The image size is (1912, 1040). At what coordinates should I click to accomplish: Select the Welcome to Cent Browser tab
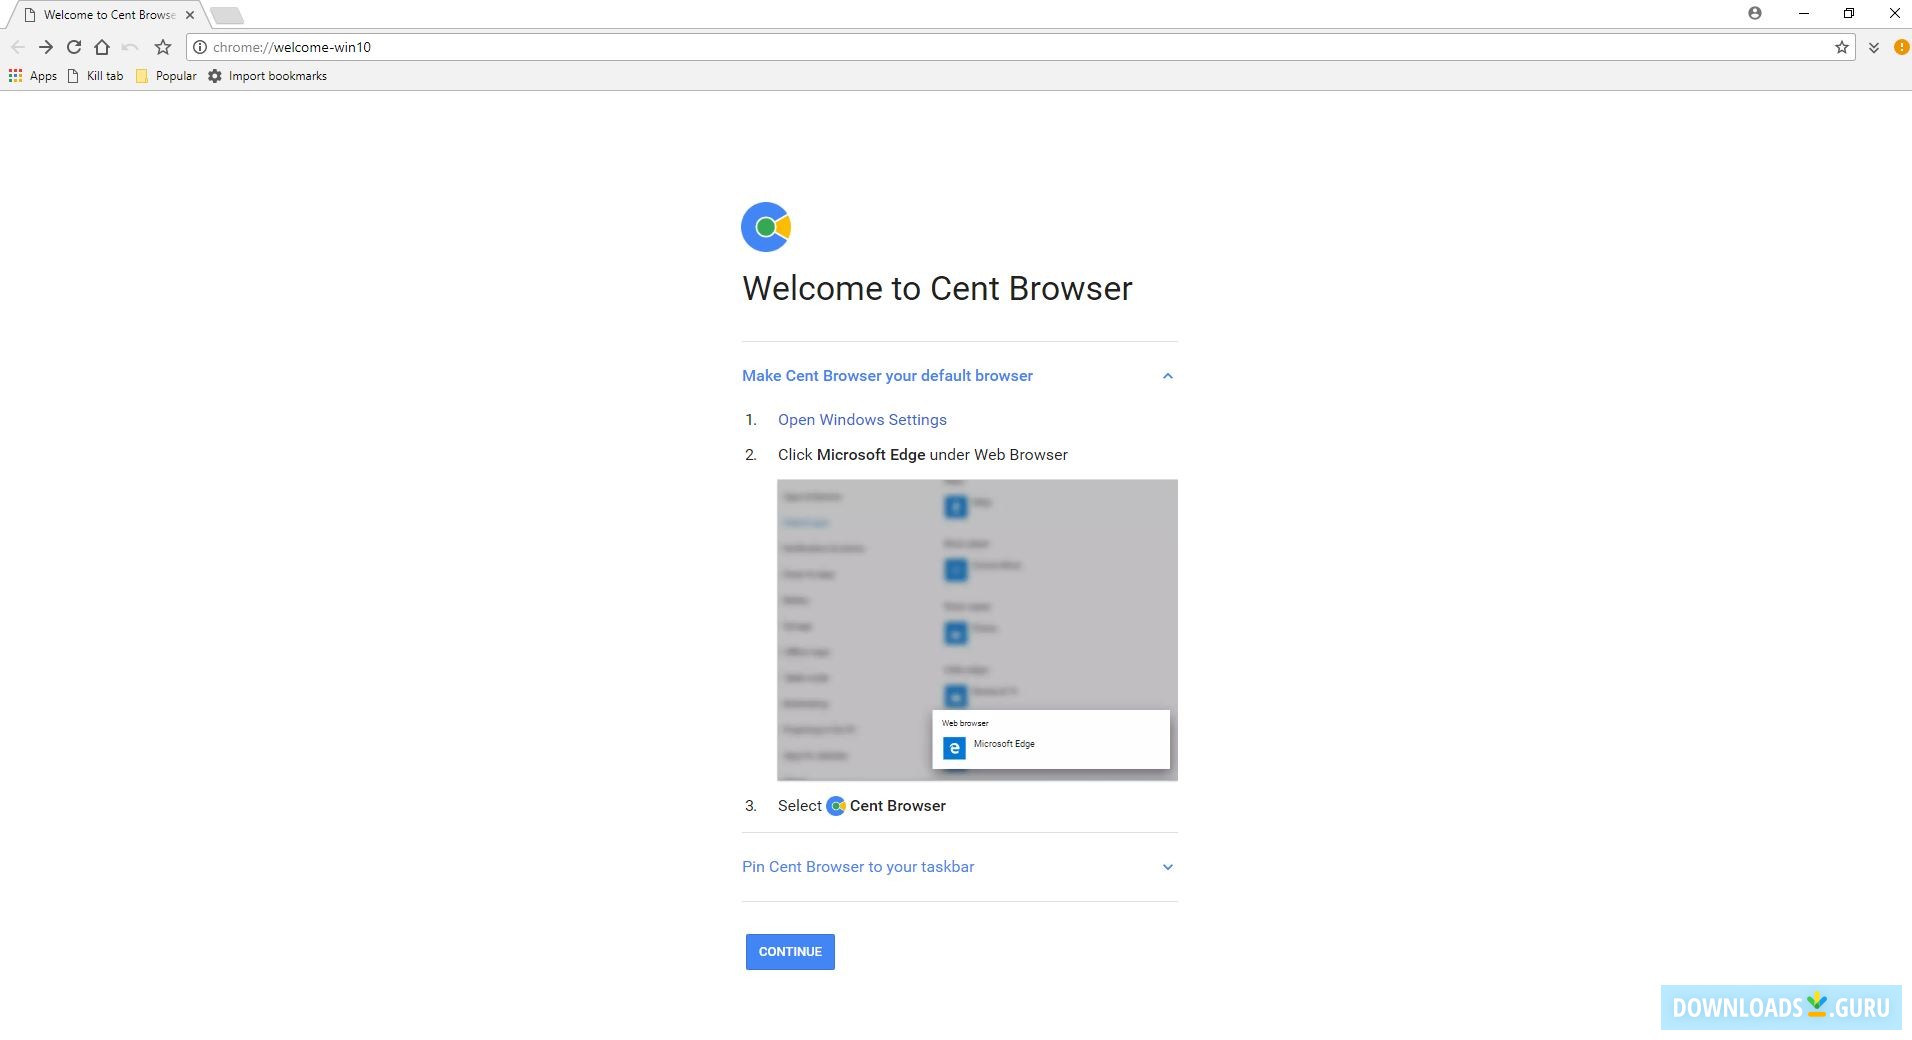click(108, 15)
